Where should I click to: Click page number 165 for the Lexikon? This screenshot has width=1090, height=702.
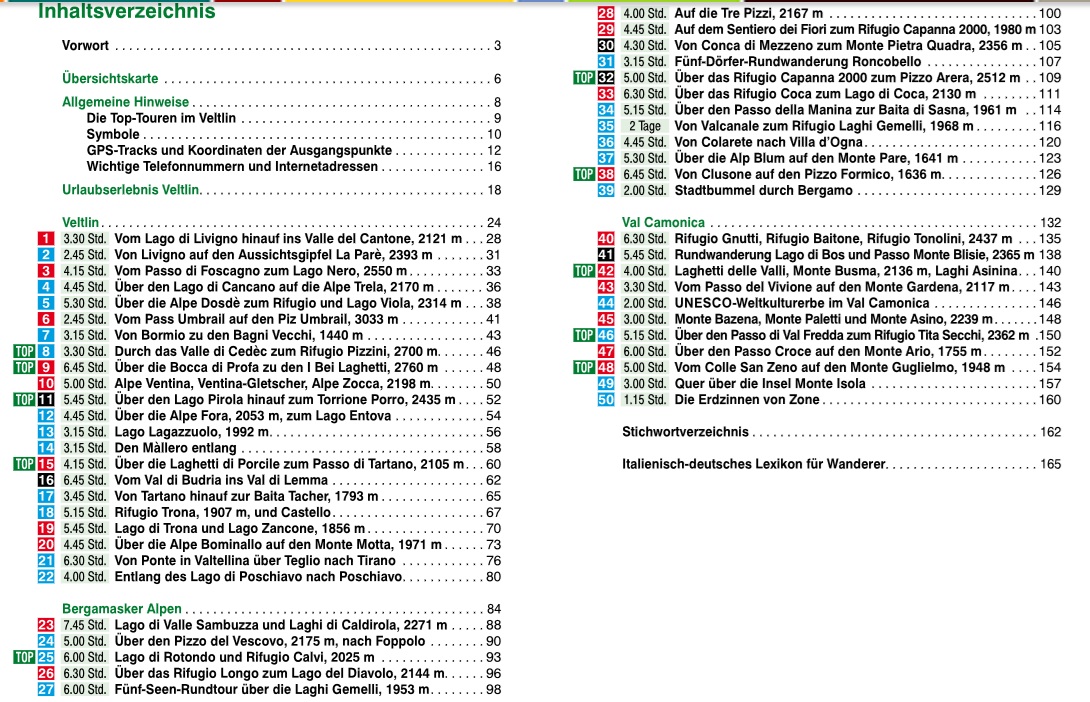point(1050,464)
